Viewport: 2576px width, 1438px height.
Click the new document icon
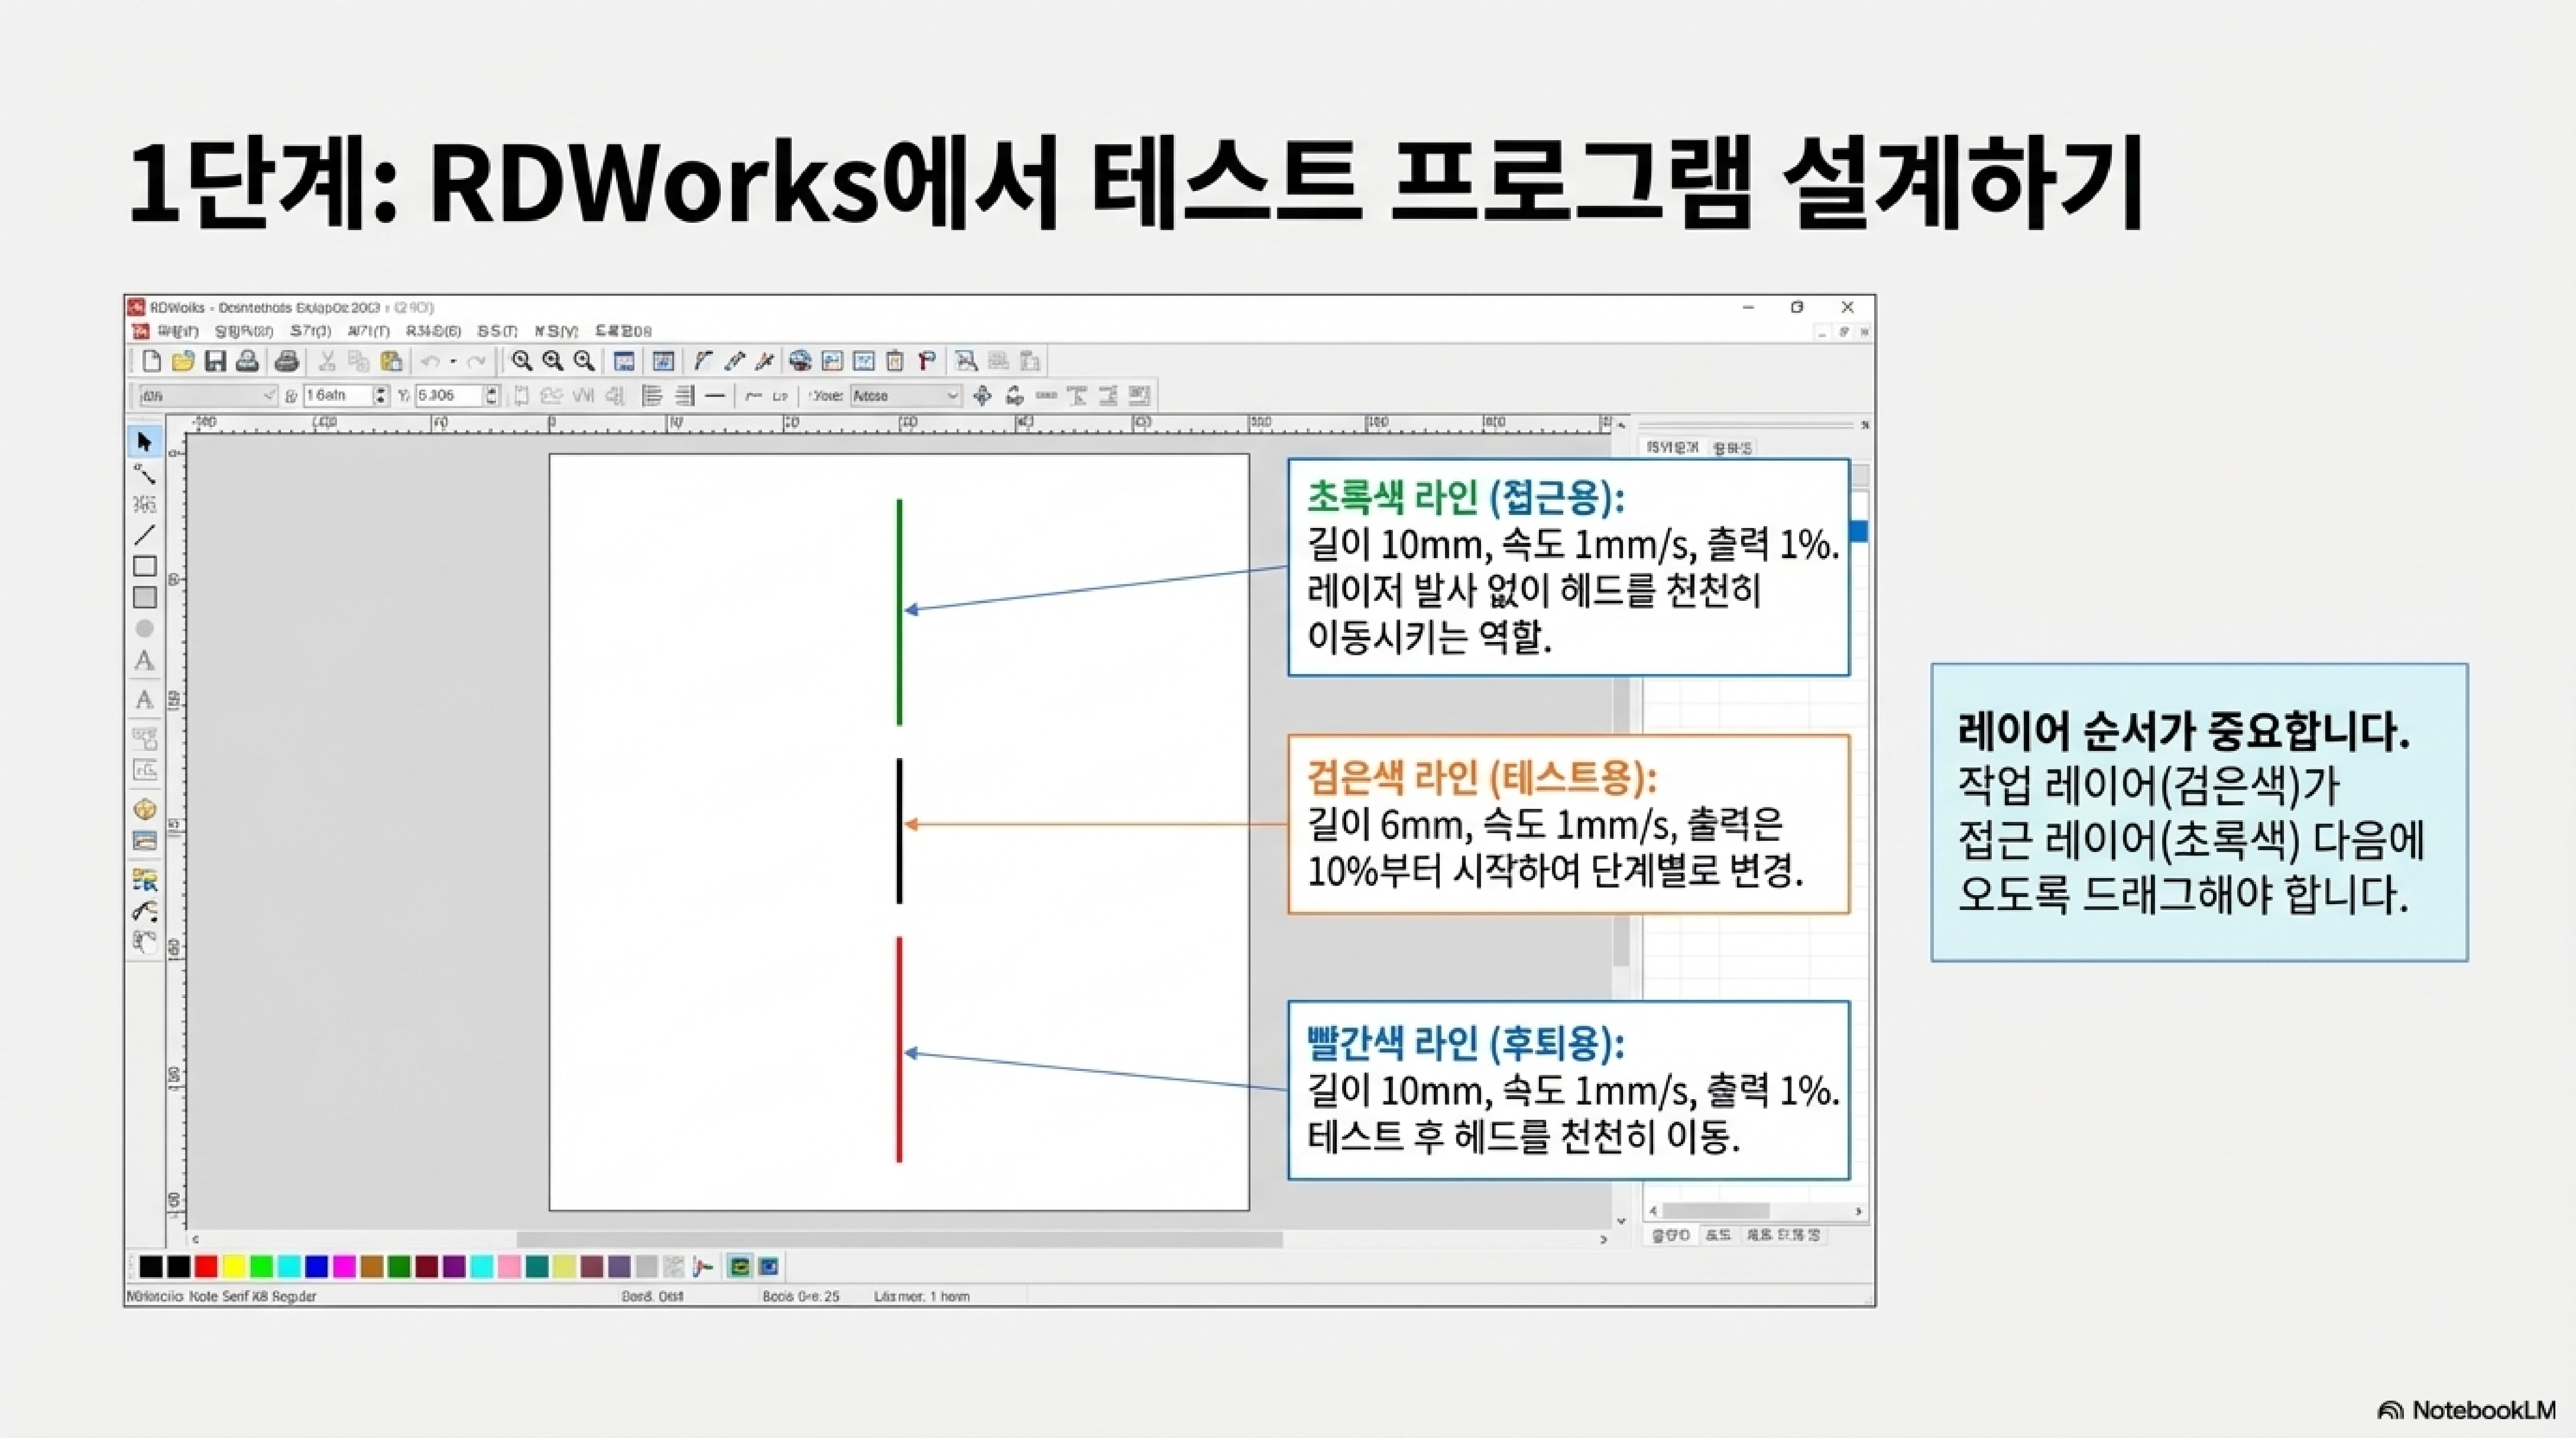tap(151, 361)
